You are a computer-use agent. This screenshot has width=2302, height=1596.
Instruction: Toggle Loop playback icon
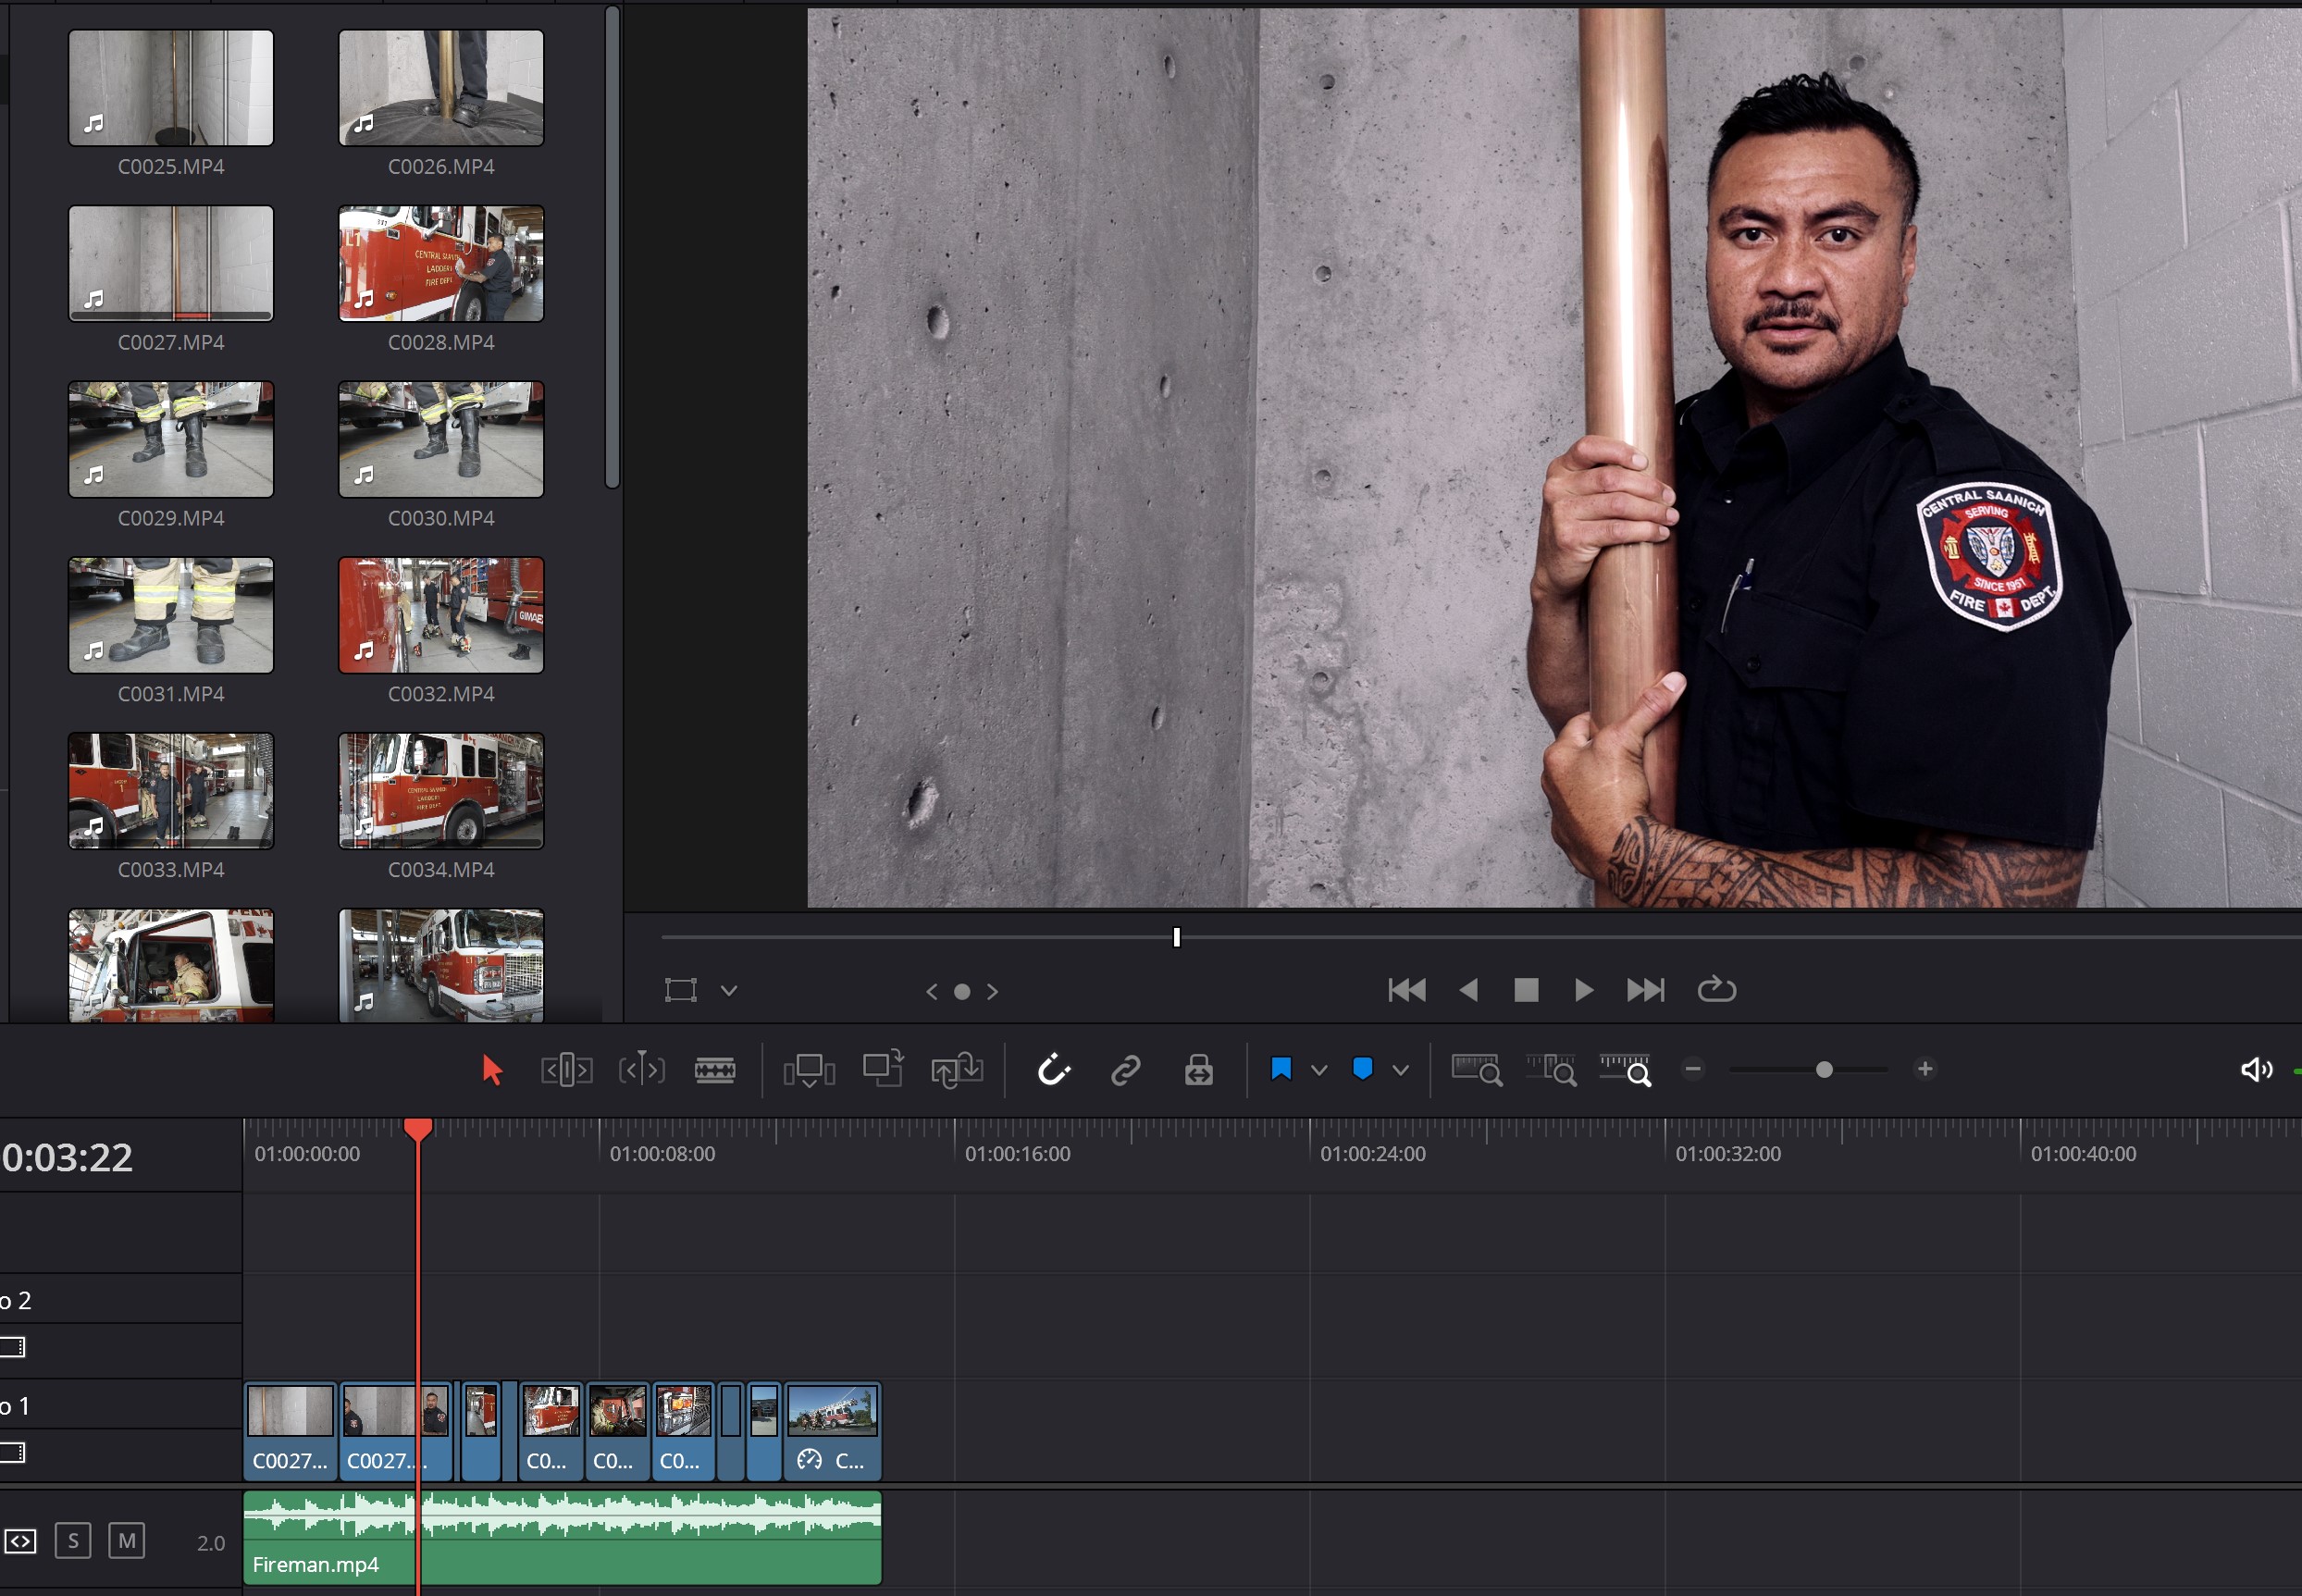[1717, 989]
